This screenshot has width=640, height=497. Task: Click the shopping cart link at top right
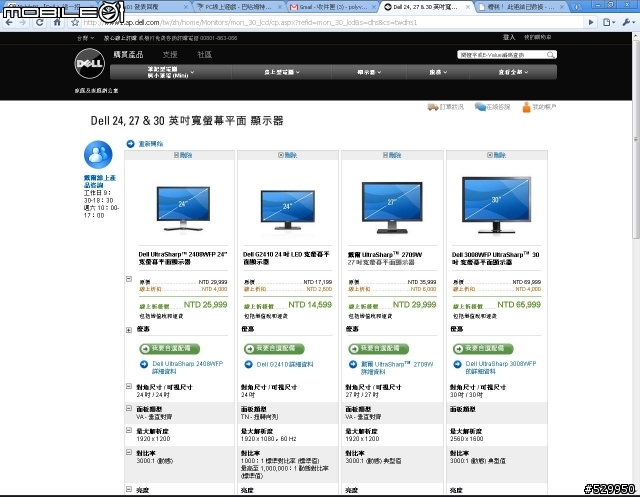click(538, 37)
